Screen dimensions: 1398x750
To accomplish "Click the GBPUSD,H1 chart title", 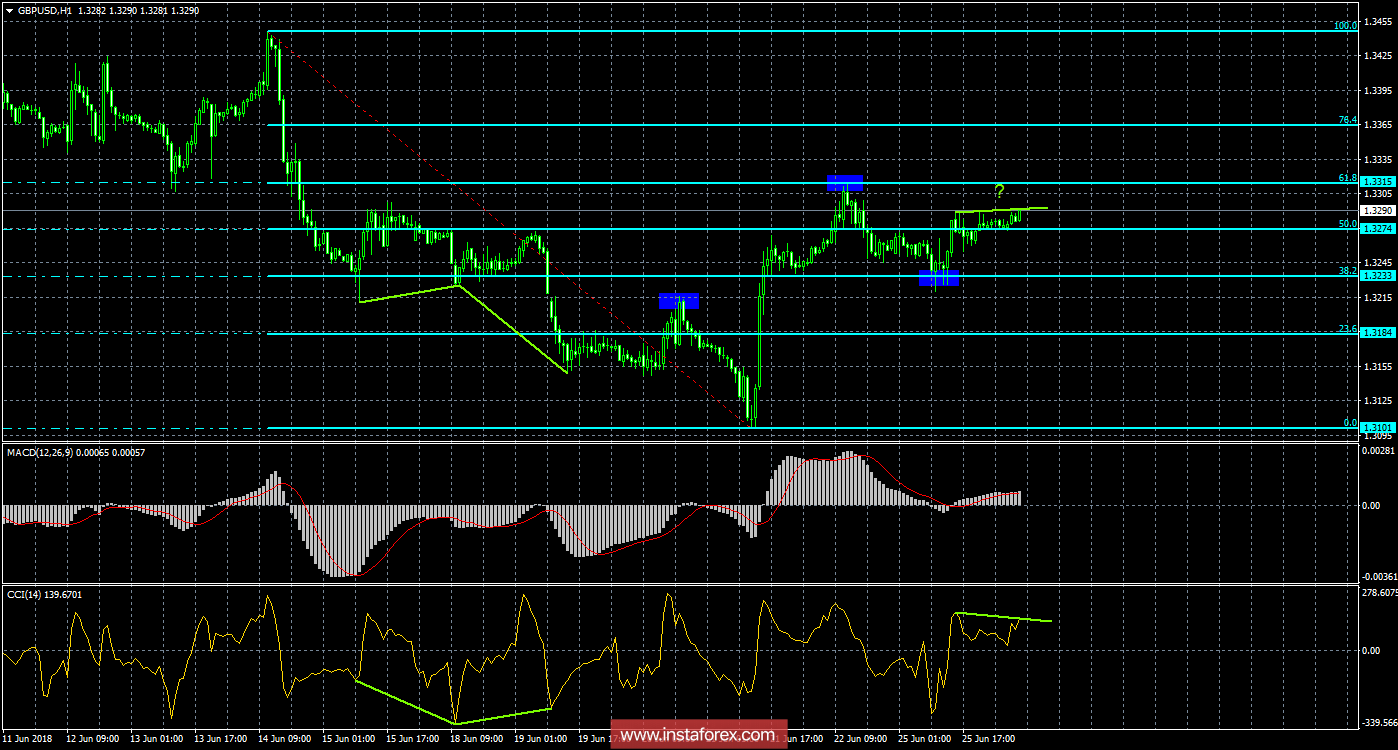I will pyautogui.click(x=43, y=10).
